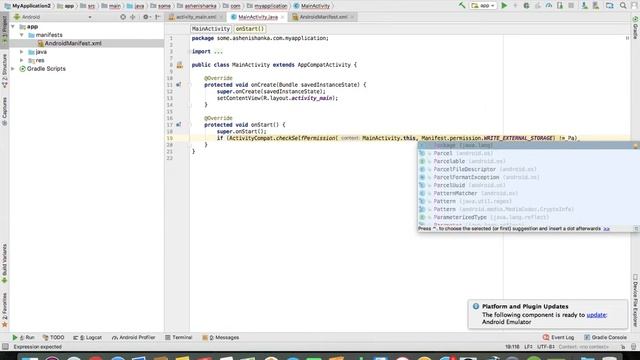640x360 pixels.
Task: Click the Debug app bug icon
Action: pos(526,6)
